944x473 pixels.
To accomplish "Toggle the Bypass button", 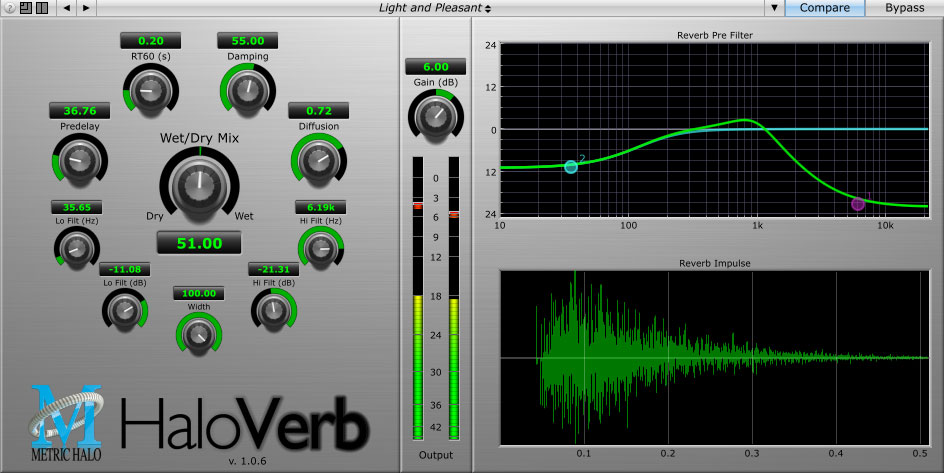I will [x=903, y=8].
